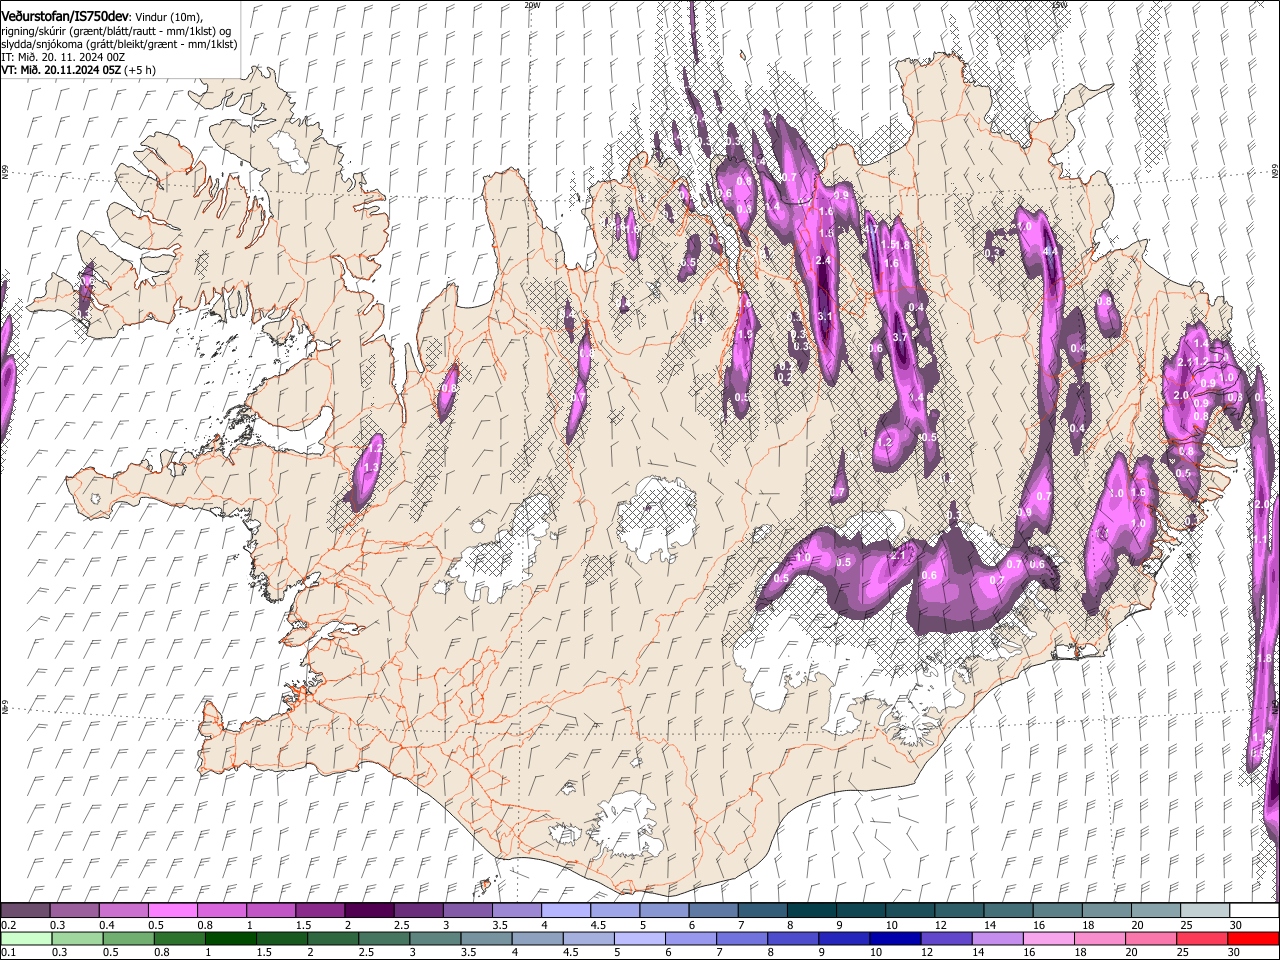The height and width of the screenshot is (960, 1280).
Task: Click the rain legend swatch labeled 2.5
Action: [384, 938]
